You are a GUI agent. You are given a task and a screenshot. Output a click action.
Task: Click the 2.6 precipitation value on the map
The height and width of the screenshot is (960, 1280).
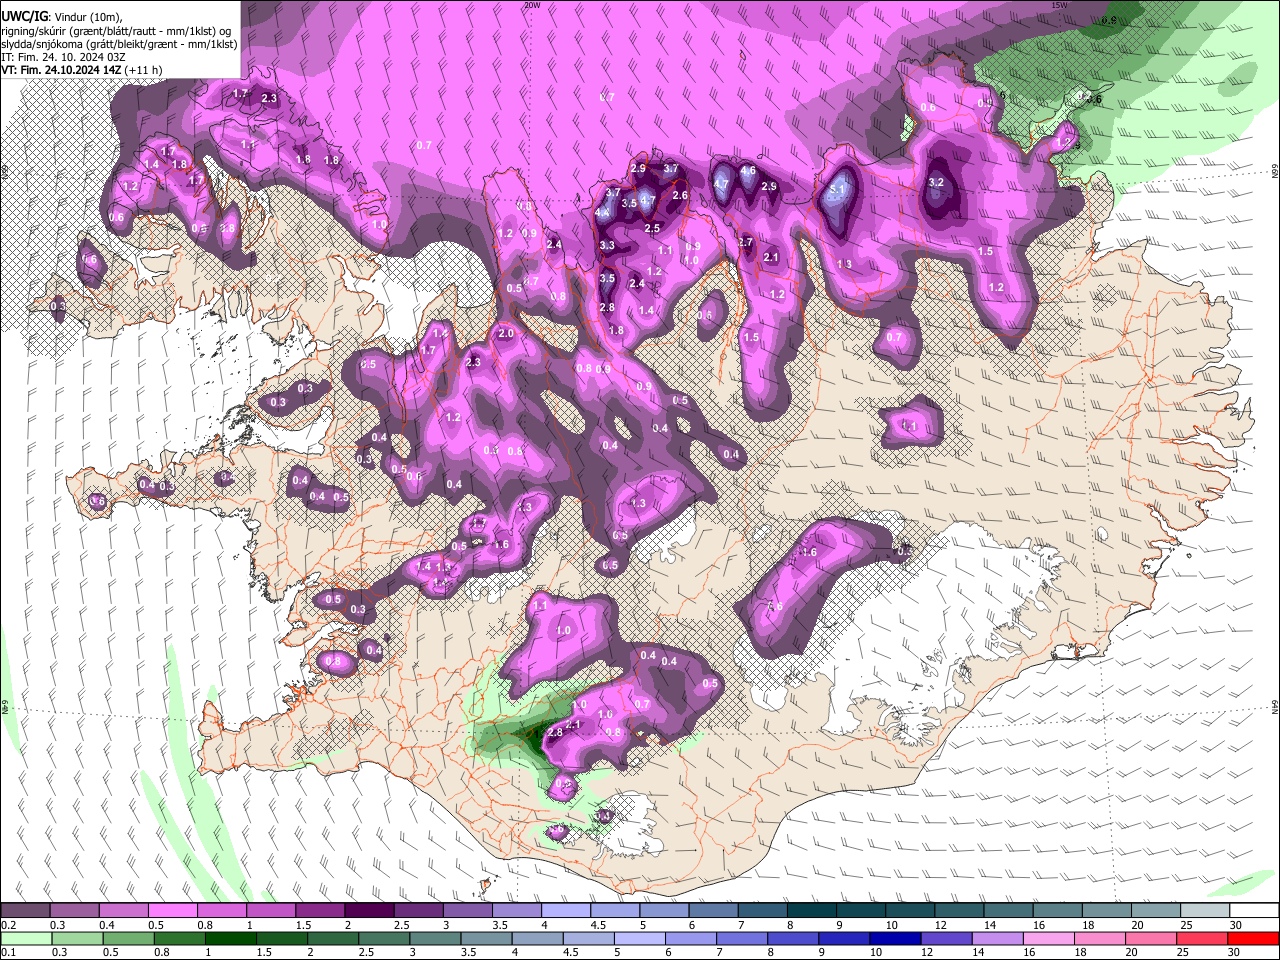[680, 195]
